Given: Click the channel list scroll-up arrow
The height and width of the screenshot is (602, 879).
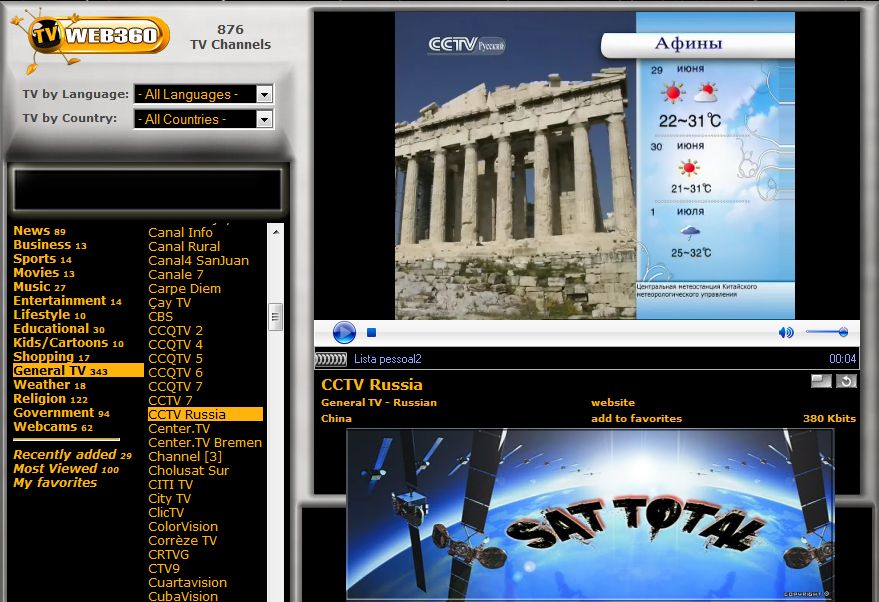Looking at the screenshot, I should point(275,231).
